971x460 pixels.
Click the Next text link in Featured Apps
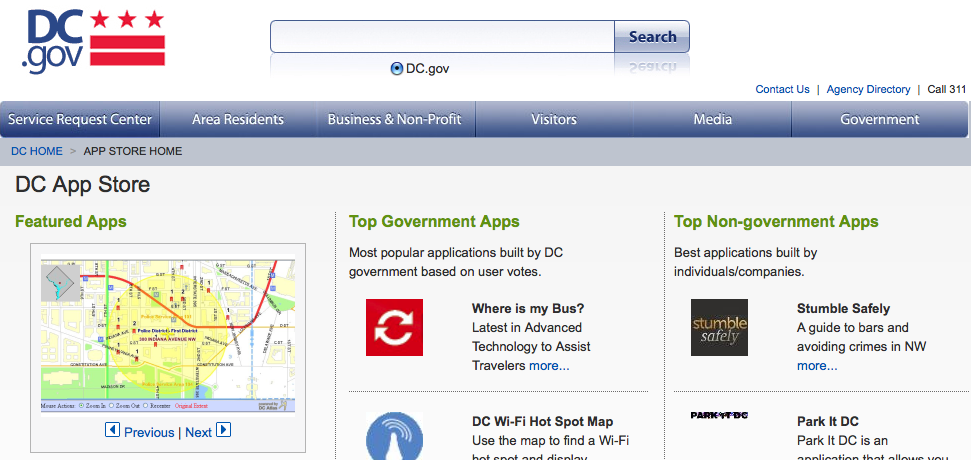[198, 432]
